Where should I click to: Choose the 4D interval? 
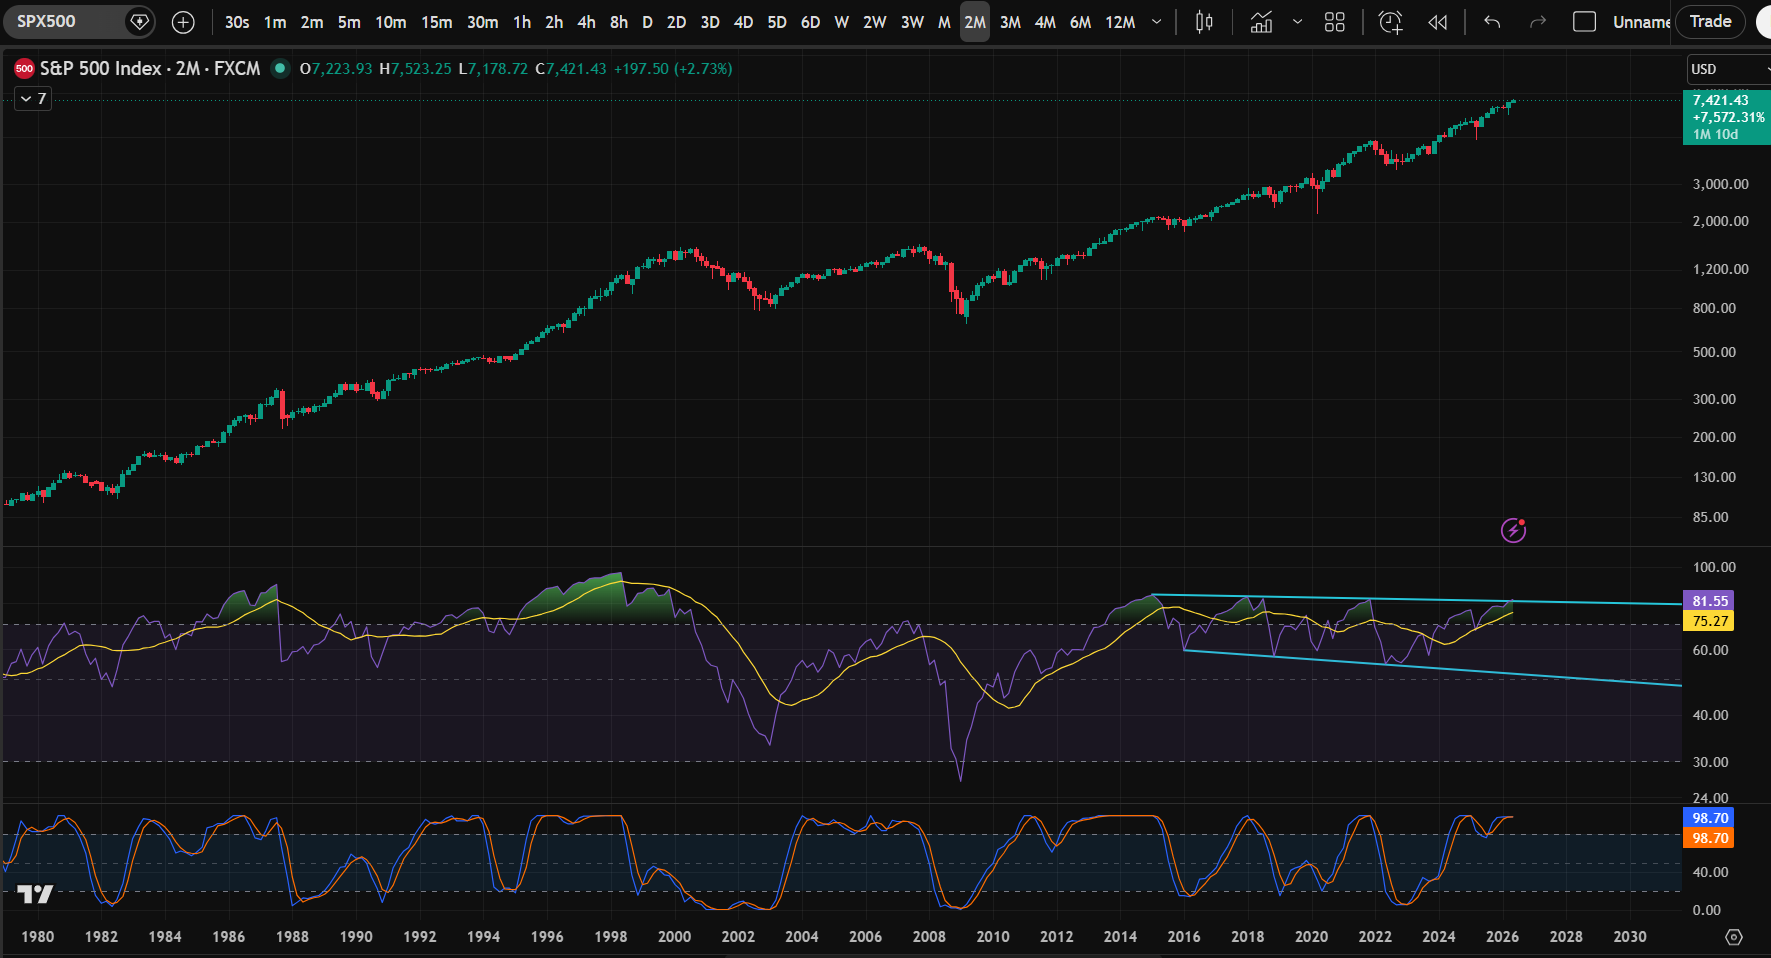point(743,22)
